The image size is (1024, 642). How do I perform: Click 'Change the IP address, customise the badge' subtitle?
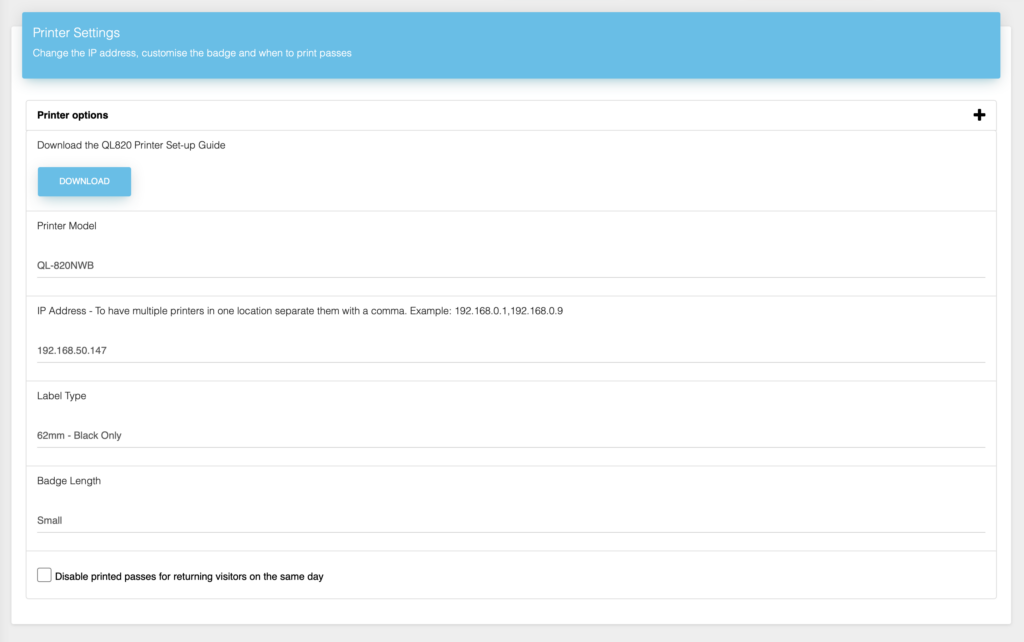[192, 53]
